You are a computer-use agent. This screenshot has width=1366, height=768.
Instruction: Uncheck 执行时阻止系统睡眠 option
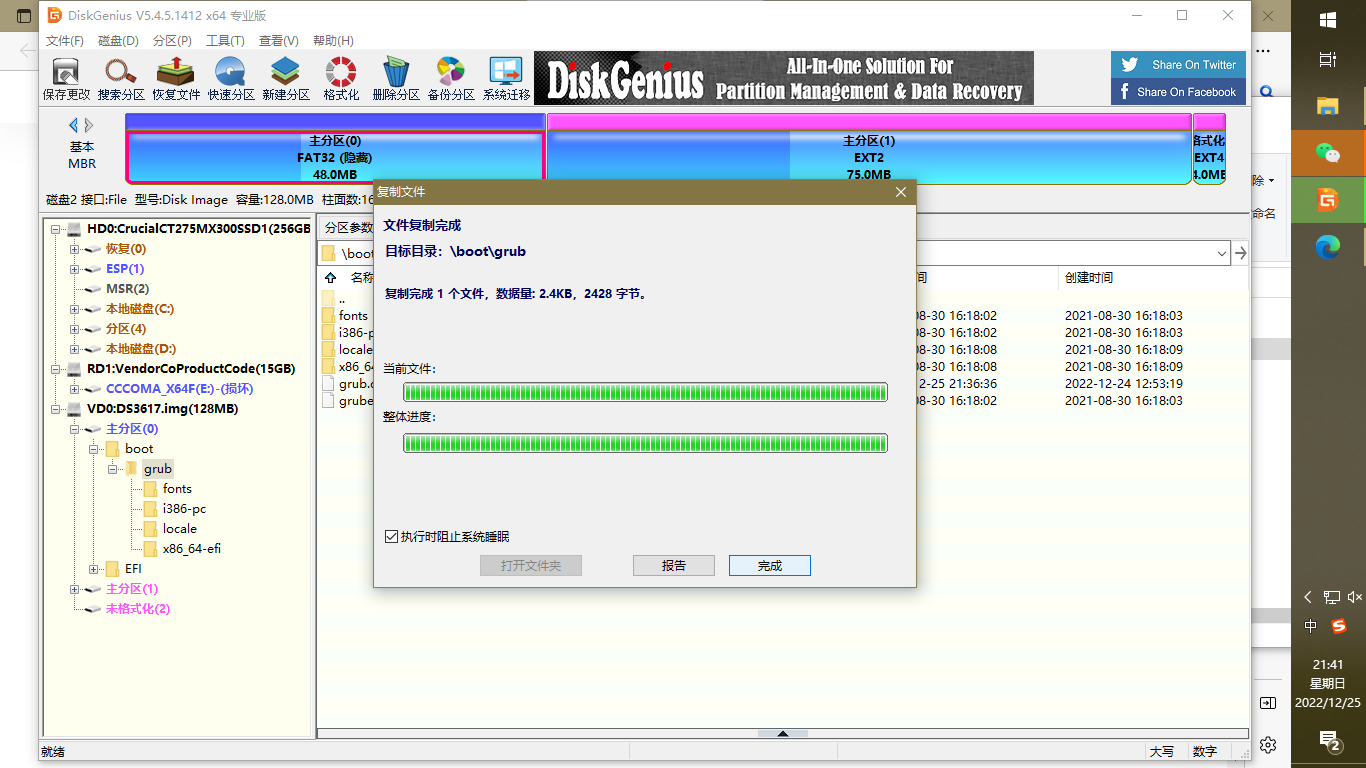[x=391, y=536]
